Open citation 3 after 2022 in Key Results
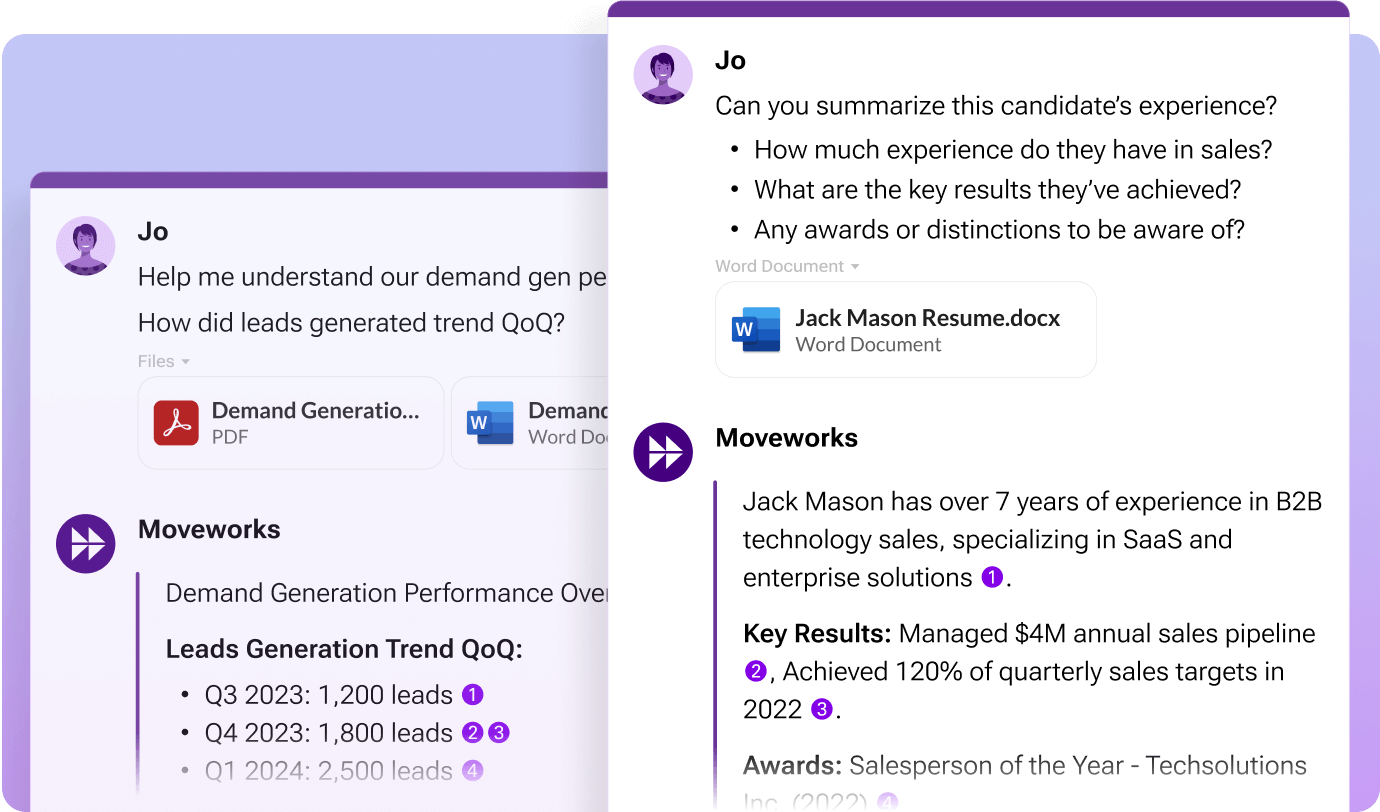 click(822, 709)
